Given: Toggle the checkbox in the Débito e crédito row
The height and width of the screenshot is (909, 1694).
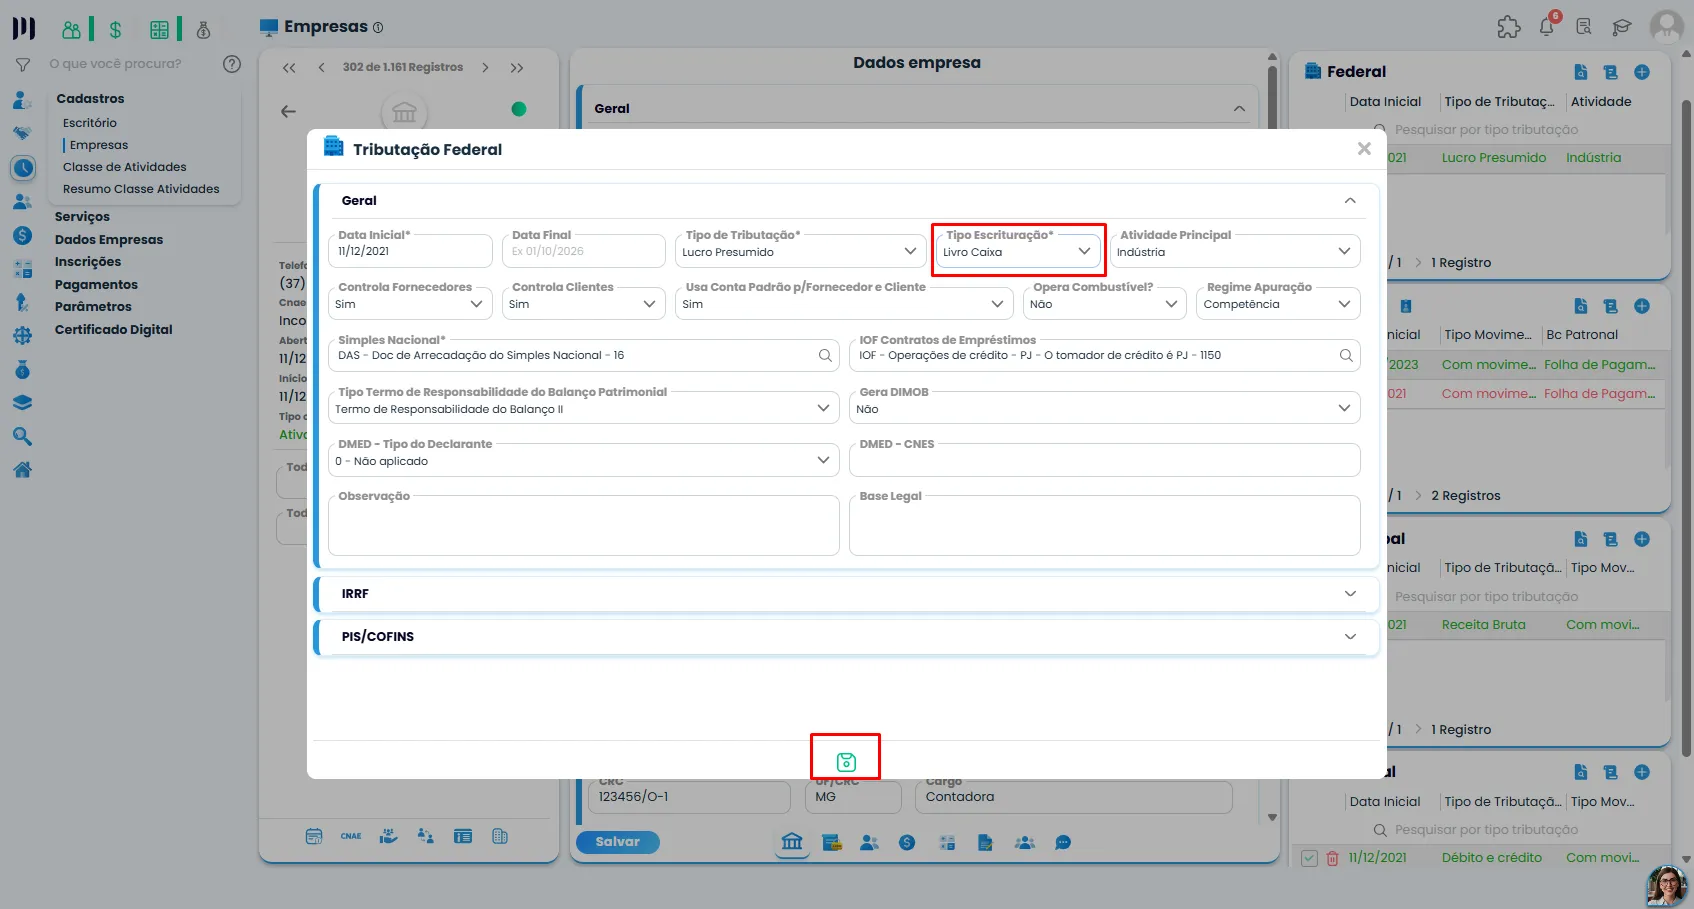Looking at the screenshot, I should click(x=1309, y=858).
